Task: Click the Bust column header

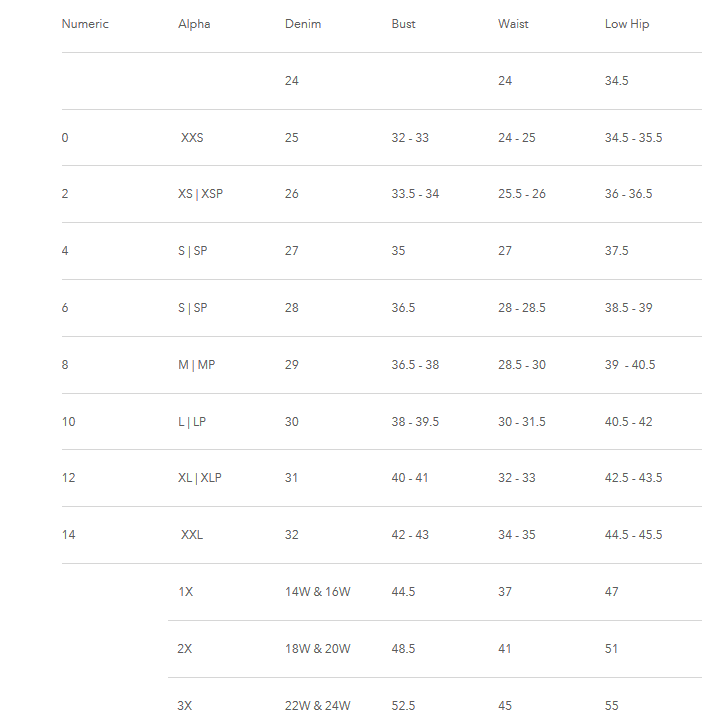Action: [x=404, y=24]
